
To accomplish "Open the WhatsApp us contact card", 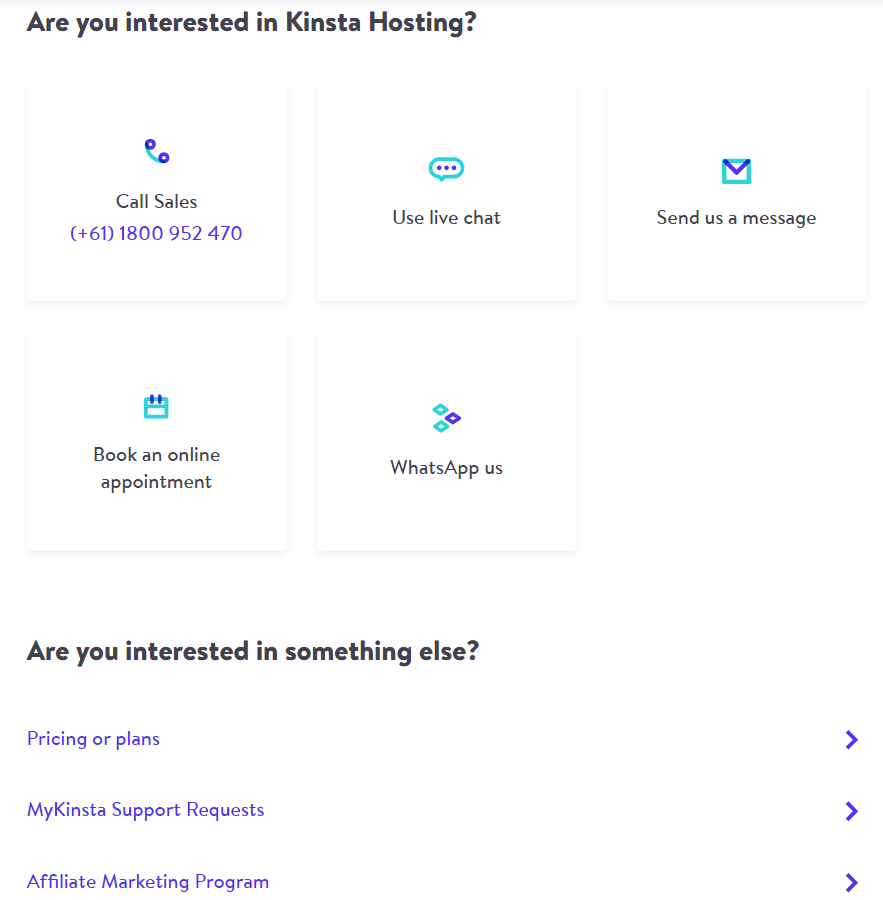I will coord(446,440).
